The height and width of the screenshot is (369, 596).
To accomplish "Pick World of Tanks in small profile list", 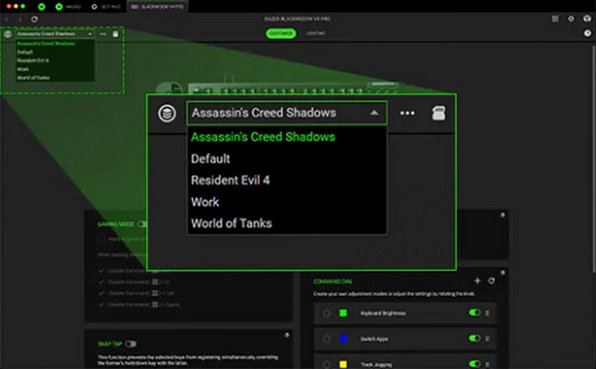I will point(33,78).
